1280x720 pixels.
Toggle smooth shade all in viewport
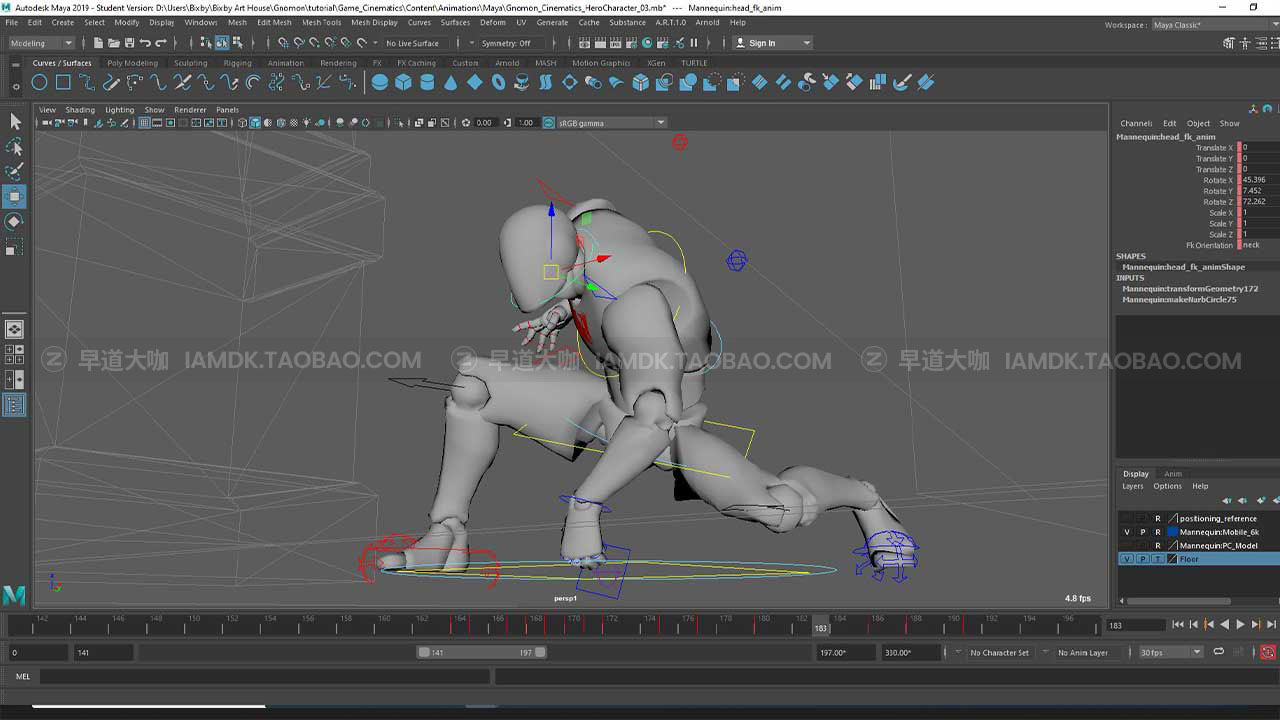point(255,123)
